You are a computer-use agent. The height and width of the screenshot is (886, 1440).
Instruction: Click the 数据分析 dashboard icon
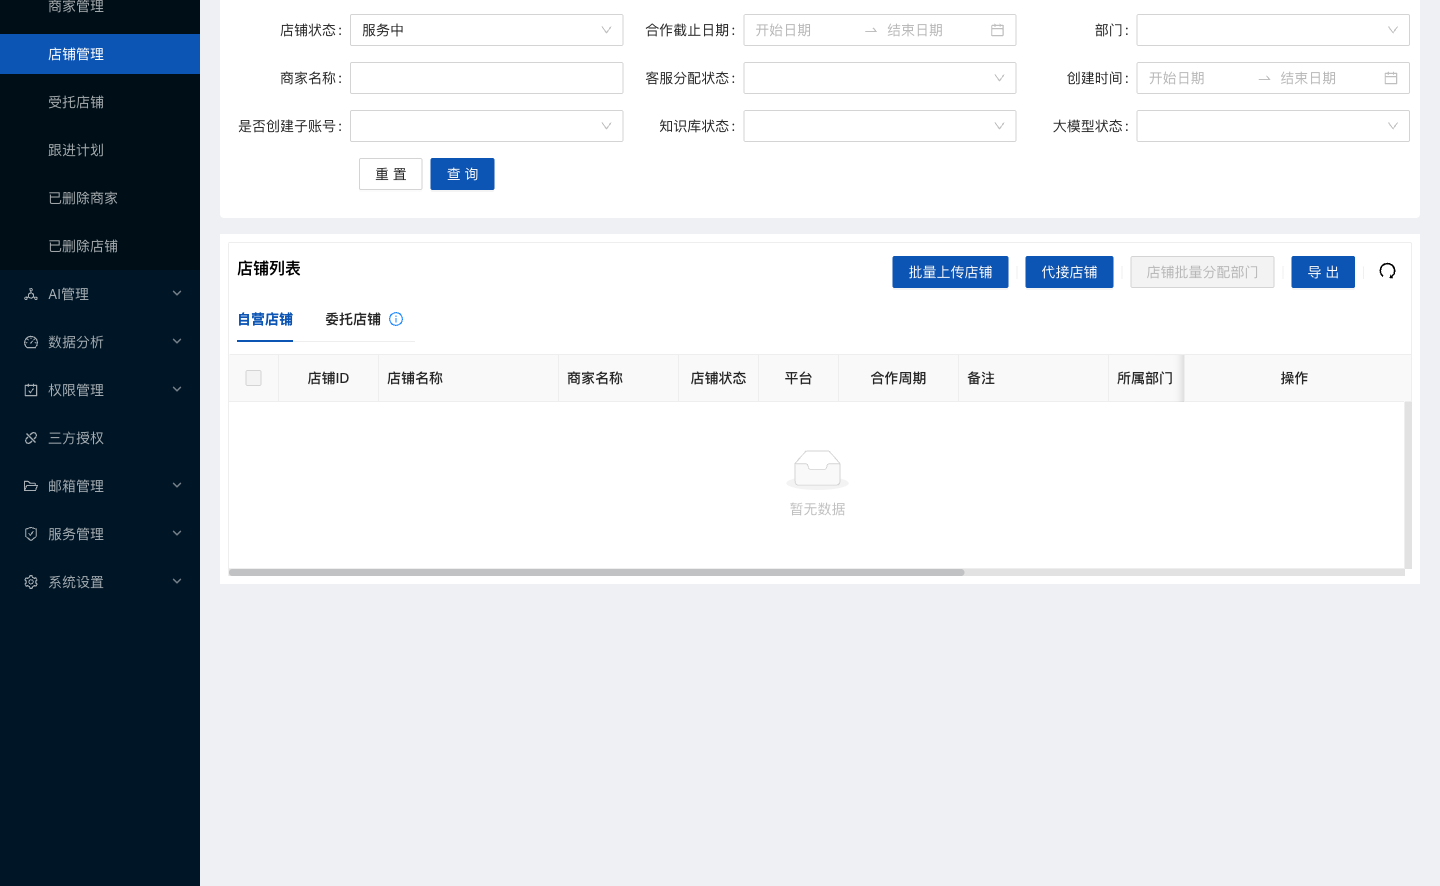pos(31,342)
